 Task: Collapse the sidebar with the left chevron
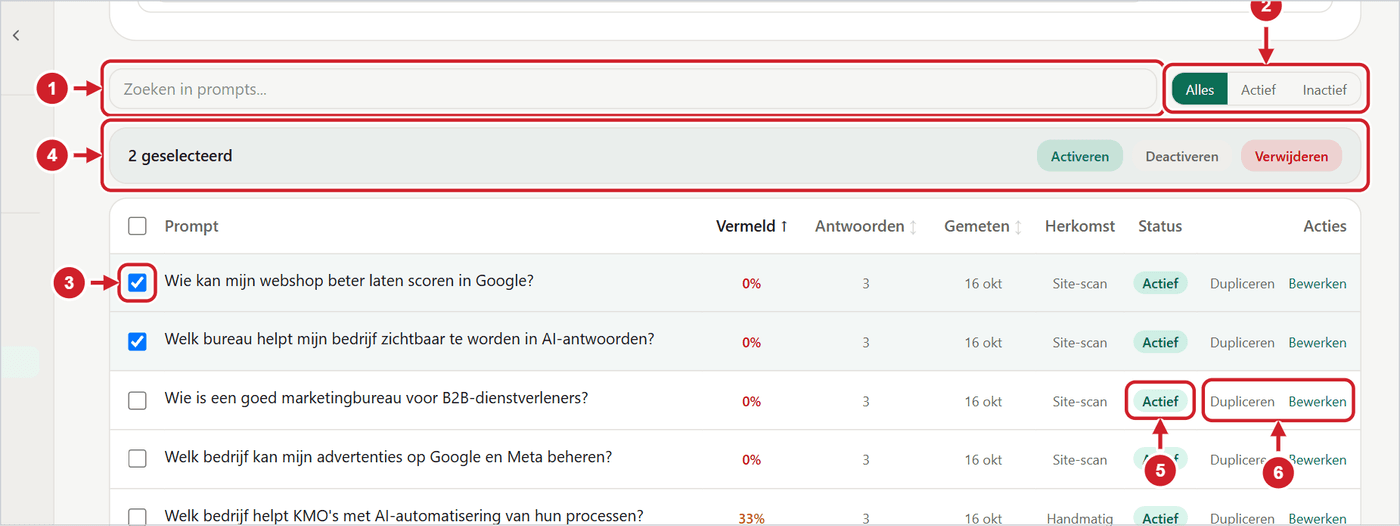pos(16,35)
